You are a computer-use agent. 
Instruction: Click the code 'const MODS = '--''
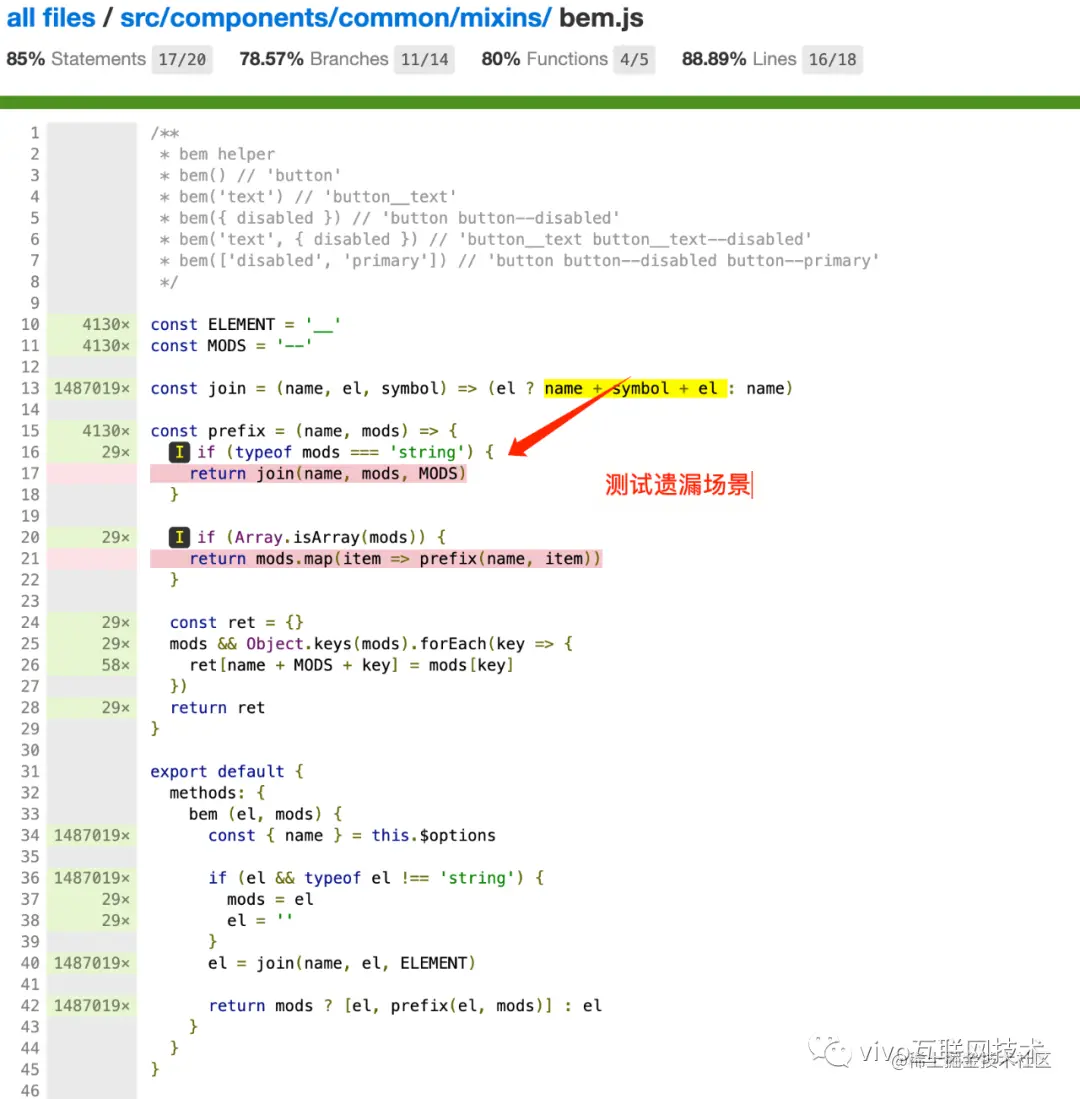(231, 346)
